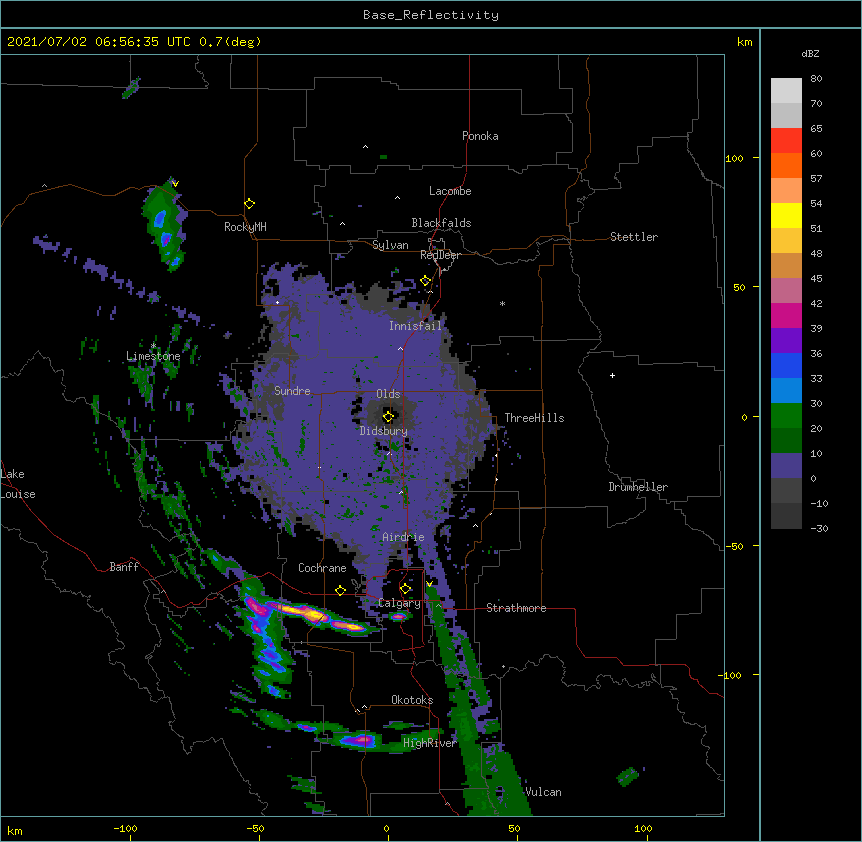Pick the magenta 39 dBZ legend swatch
Image resolution: width=862 pixels, height=842 pixels.
[786, 315]
